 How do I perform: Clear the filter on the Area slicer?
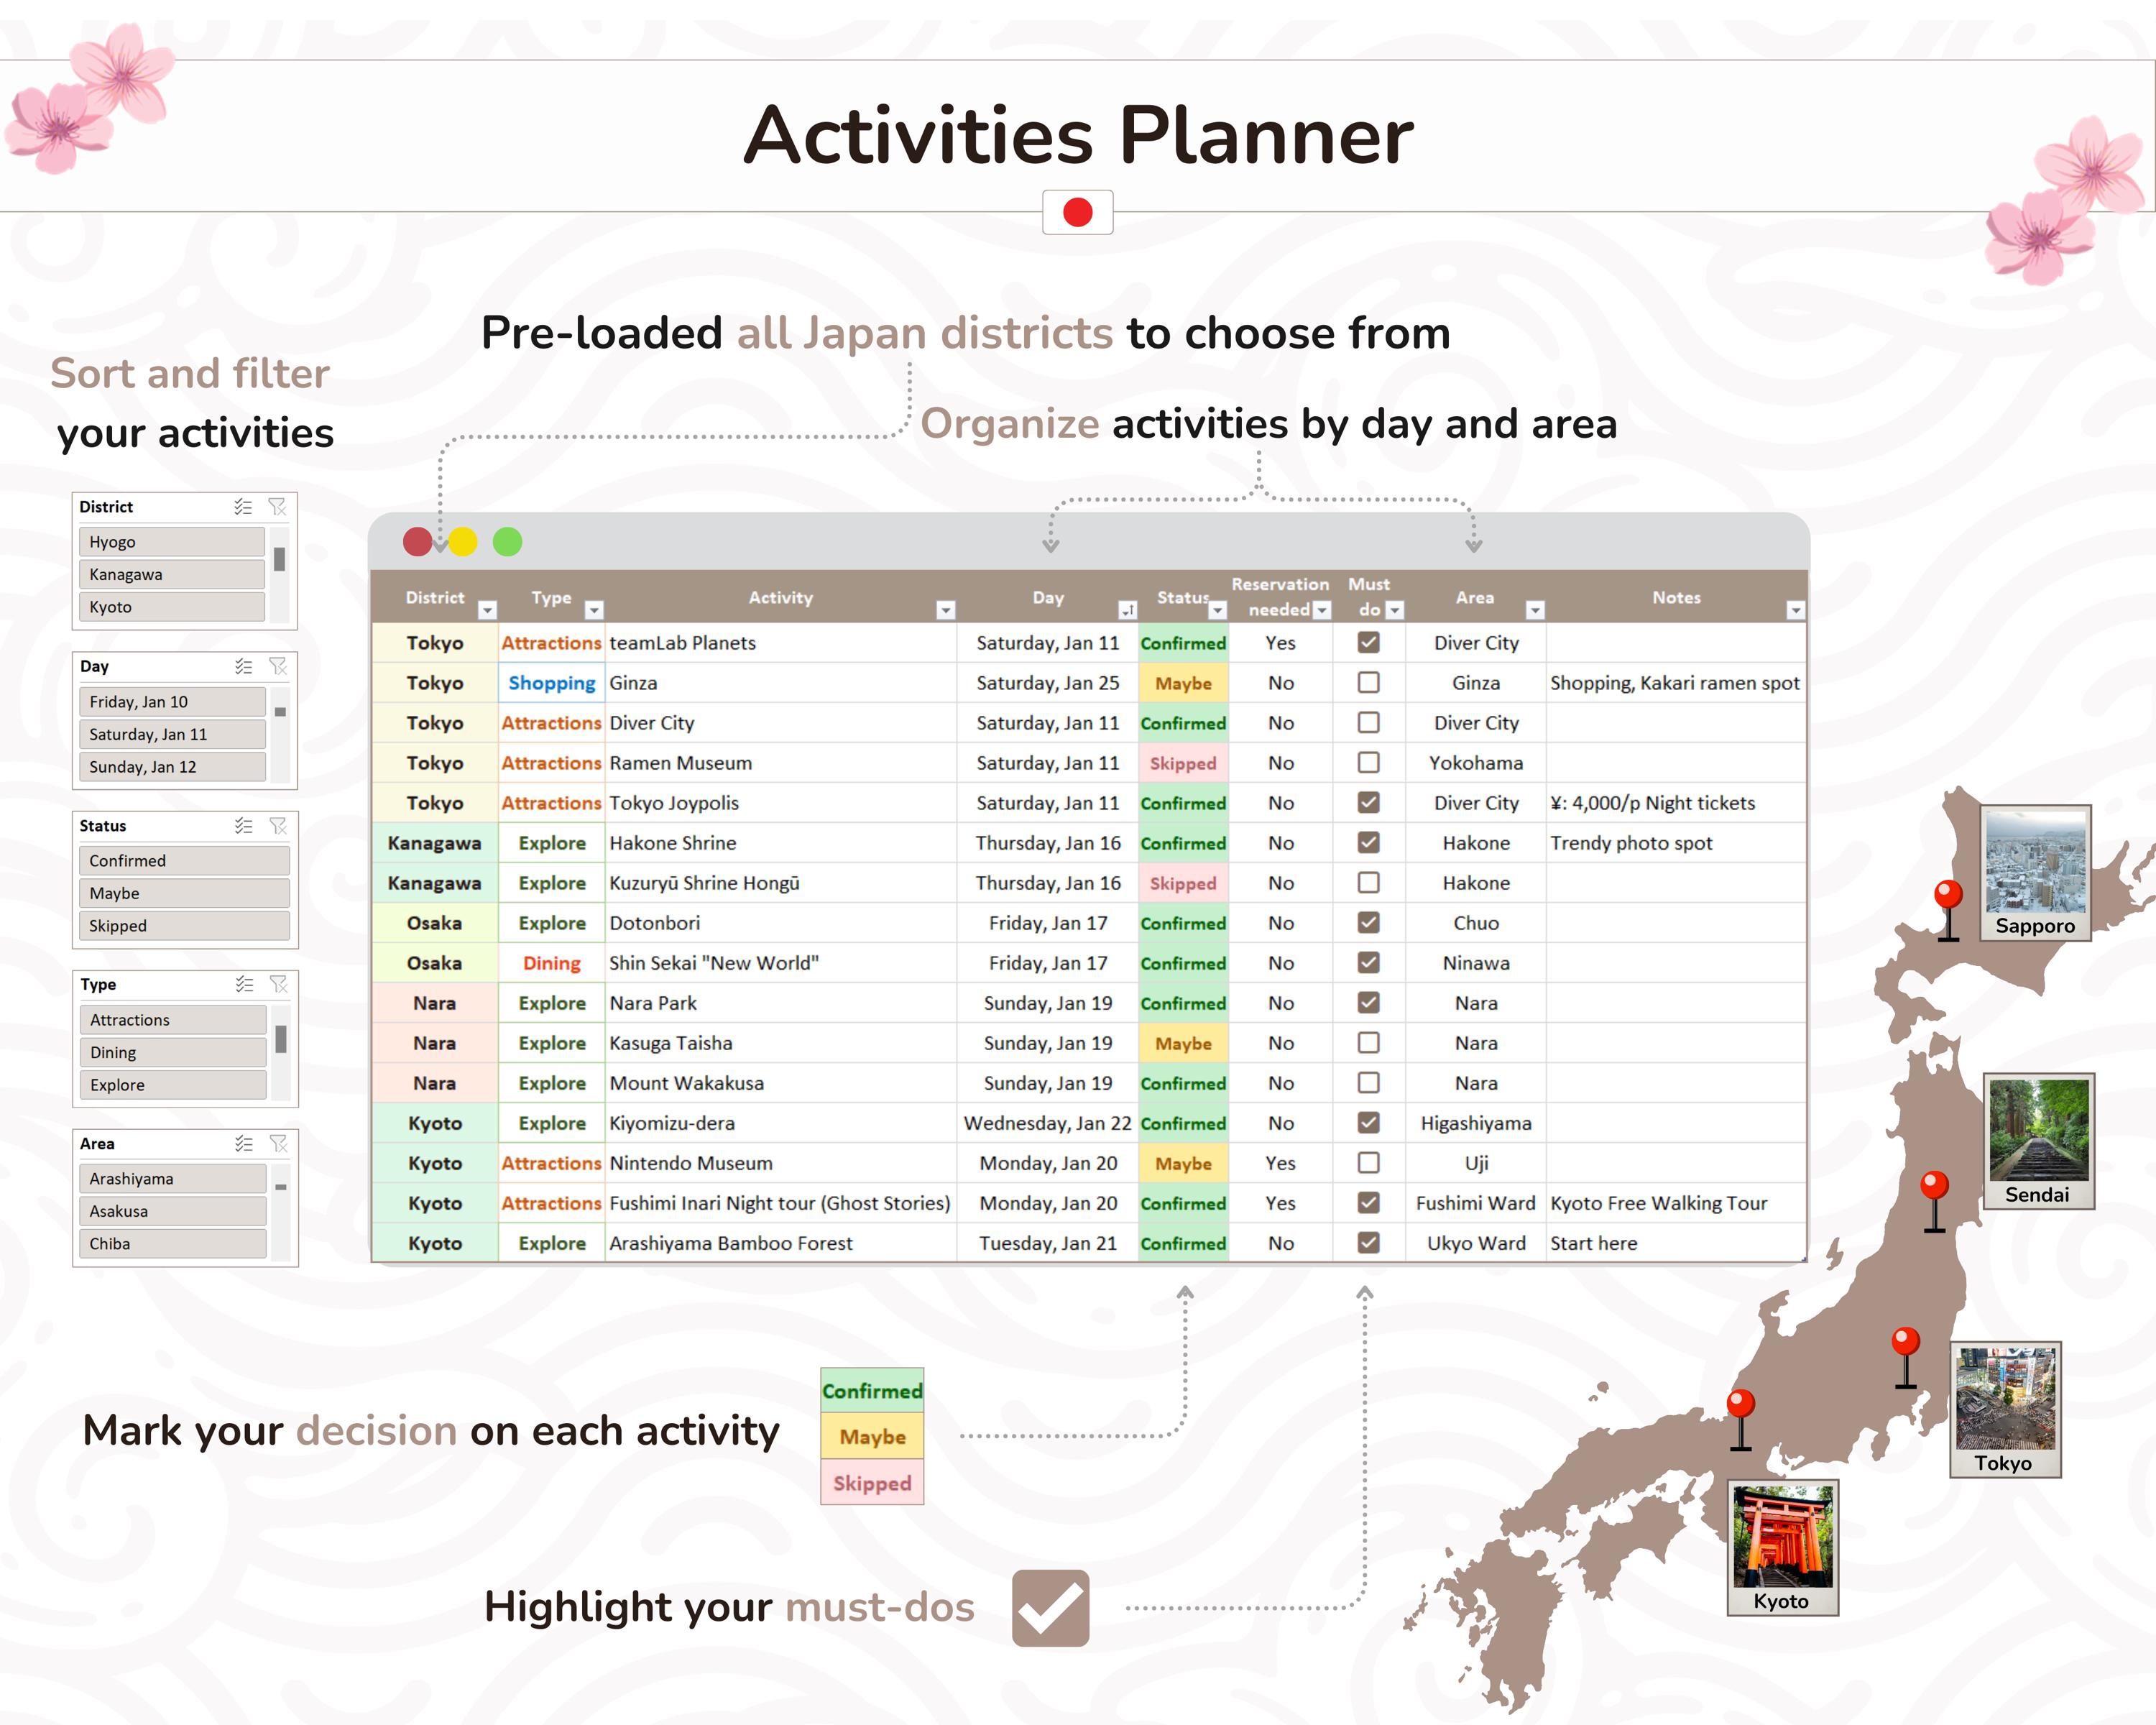[x=279, y=1143]
